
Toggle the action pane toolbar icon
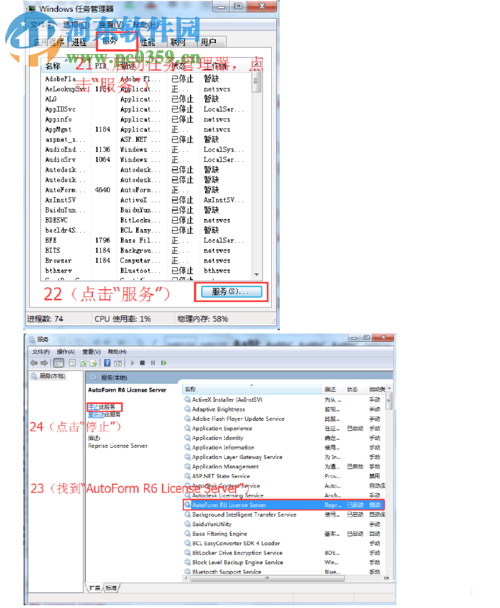tap(118, 363)
